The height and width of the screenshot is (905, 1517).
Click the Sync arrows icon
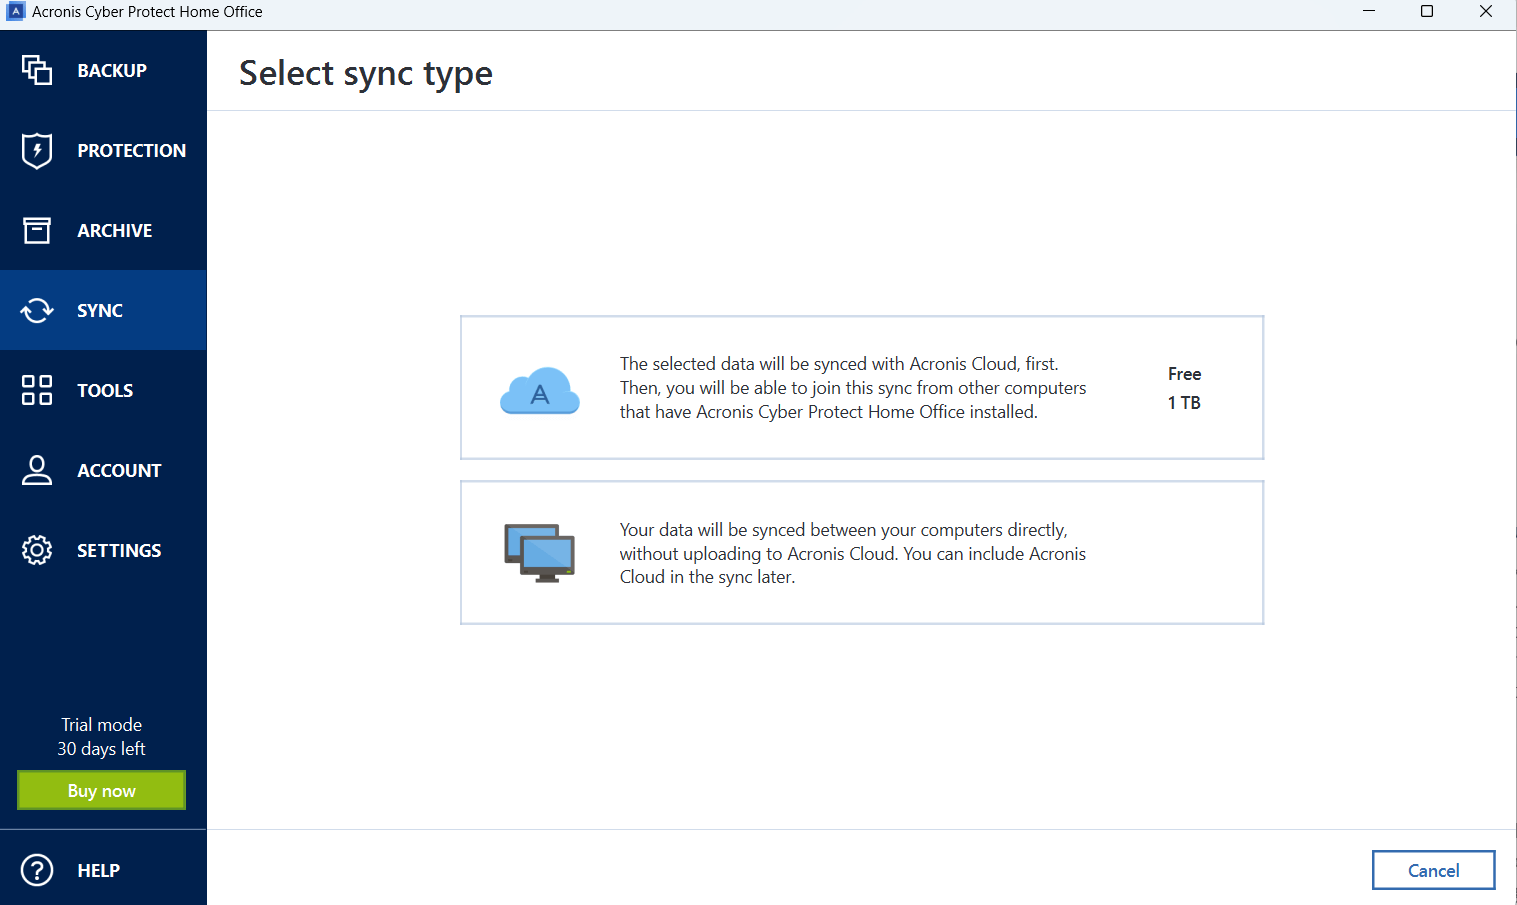point(37,310)
